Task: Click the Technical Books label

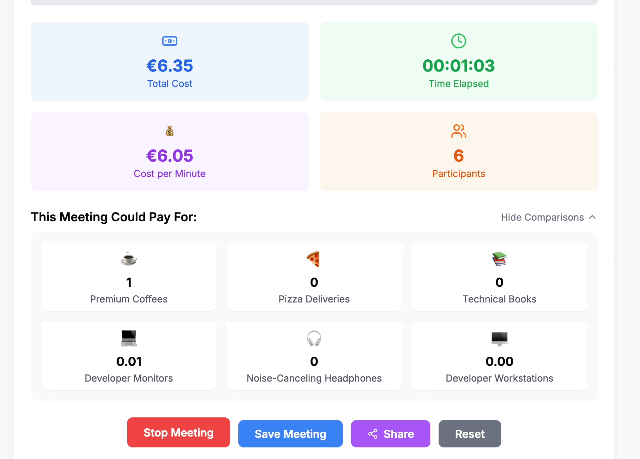Action: [499, 299]
